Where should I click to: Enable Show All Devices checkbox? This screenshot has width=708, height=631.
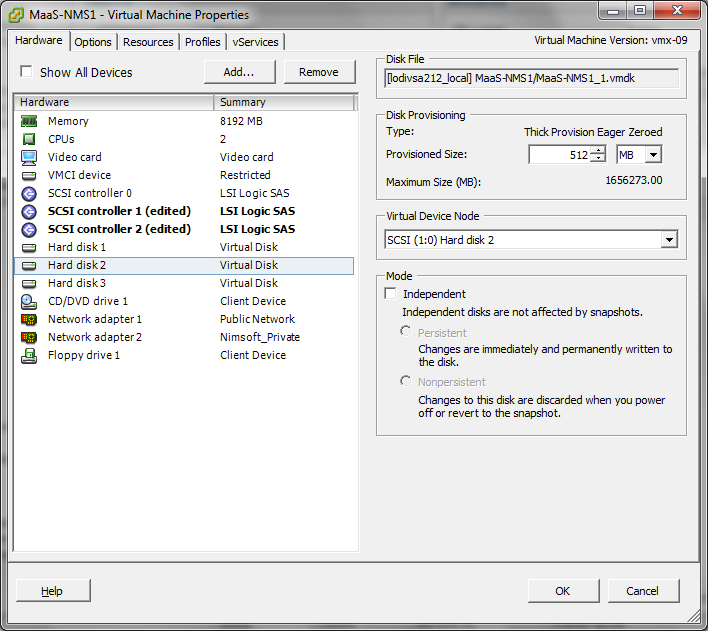[27, 71]
